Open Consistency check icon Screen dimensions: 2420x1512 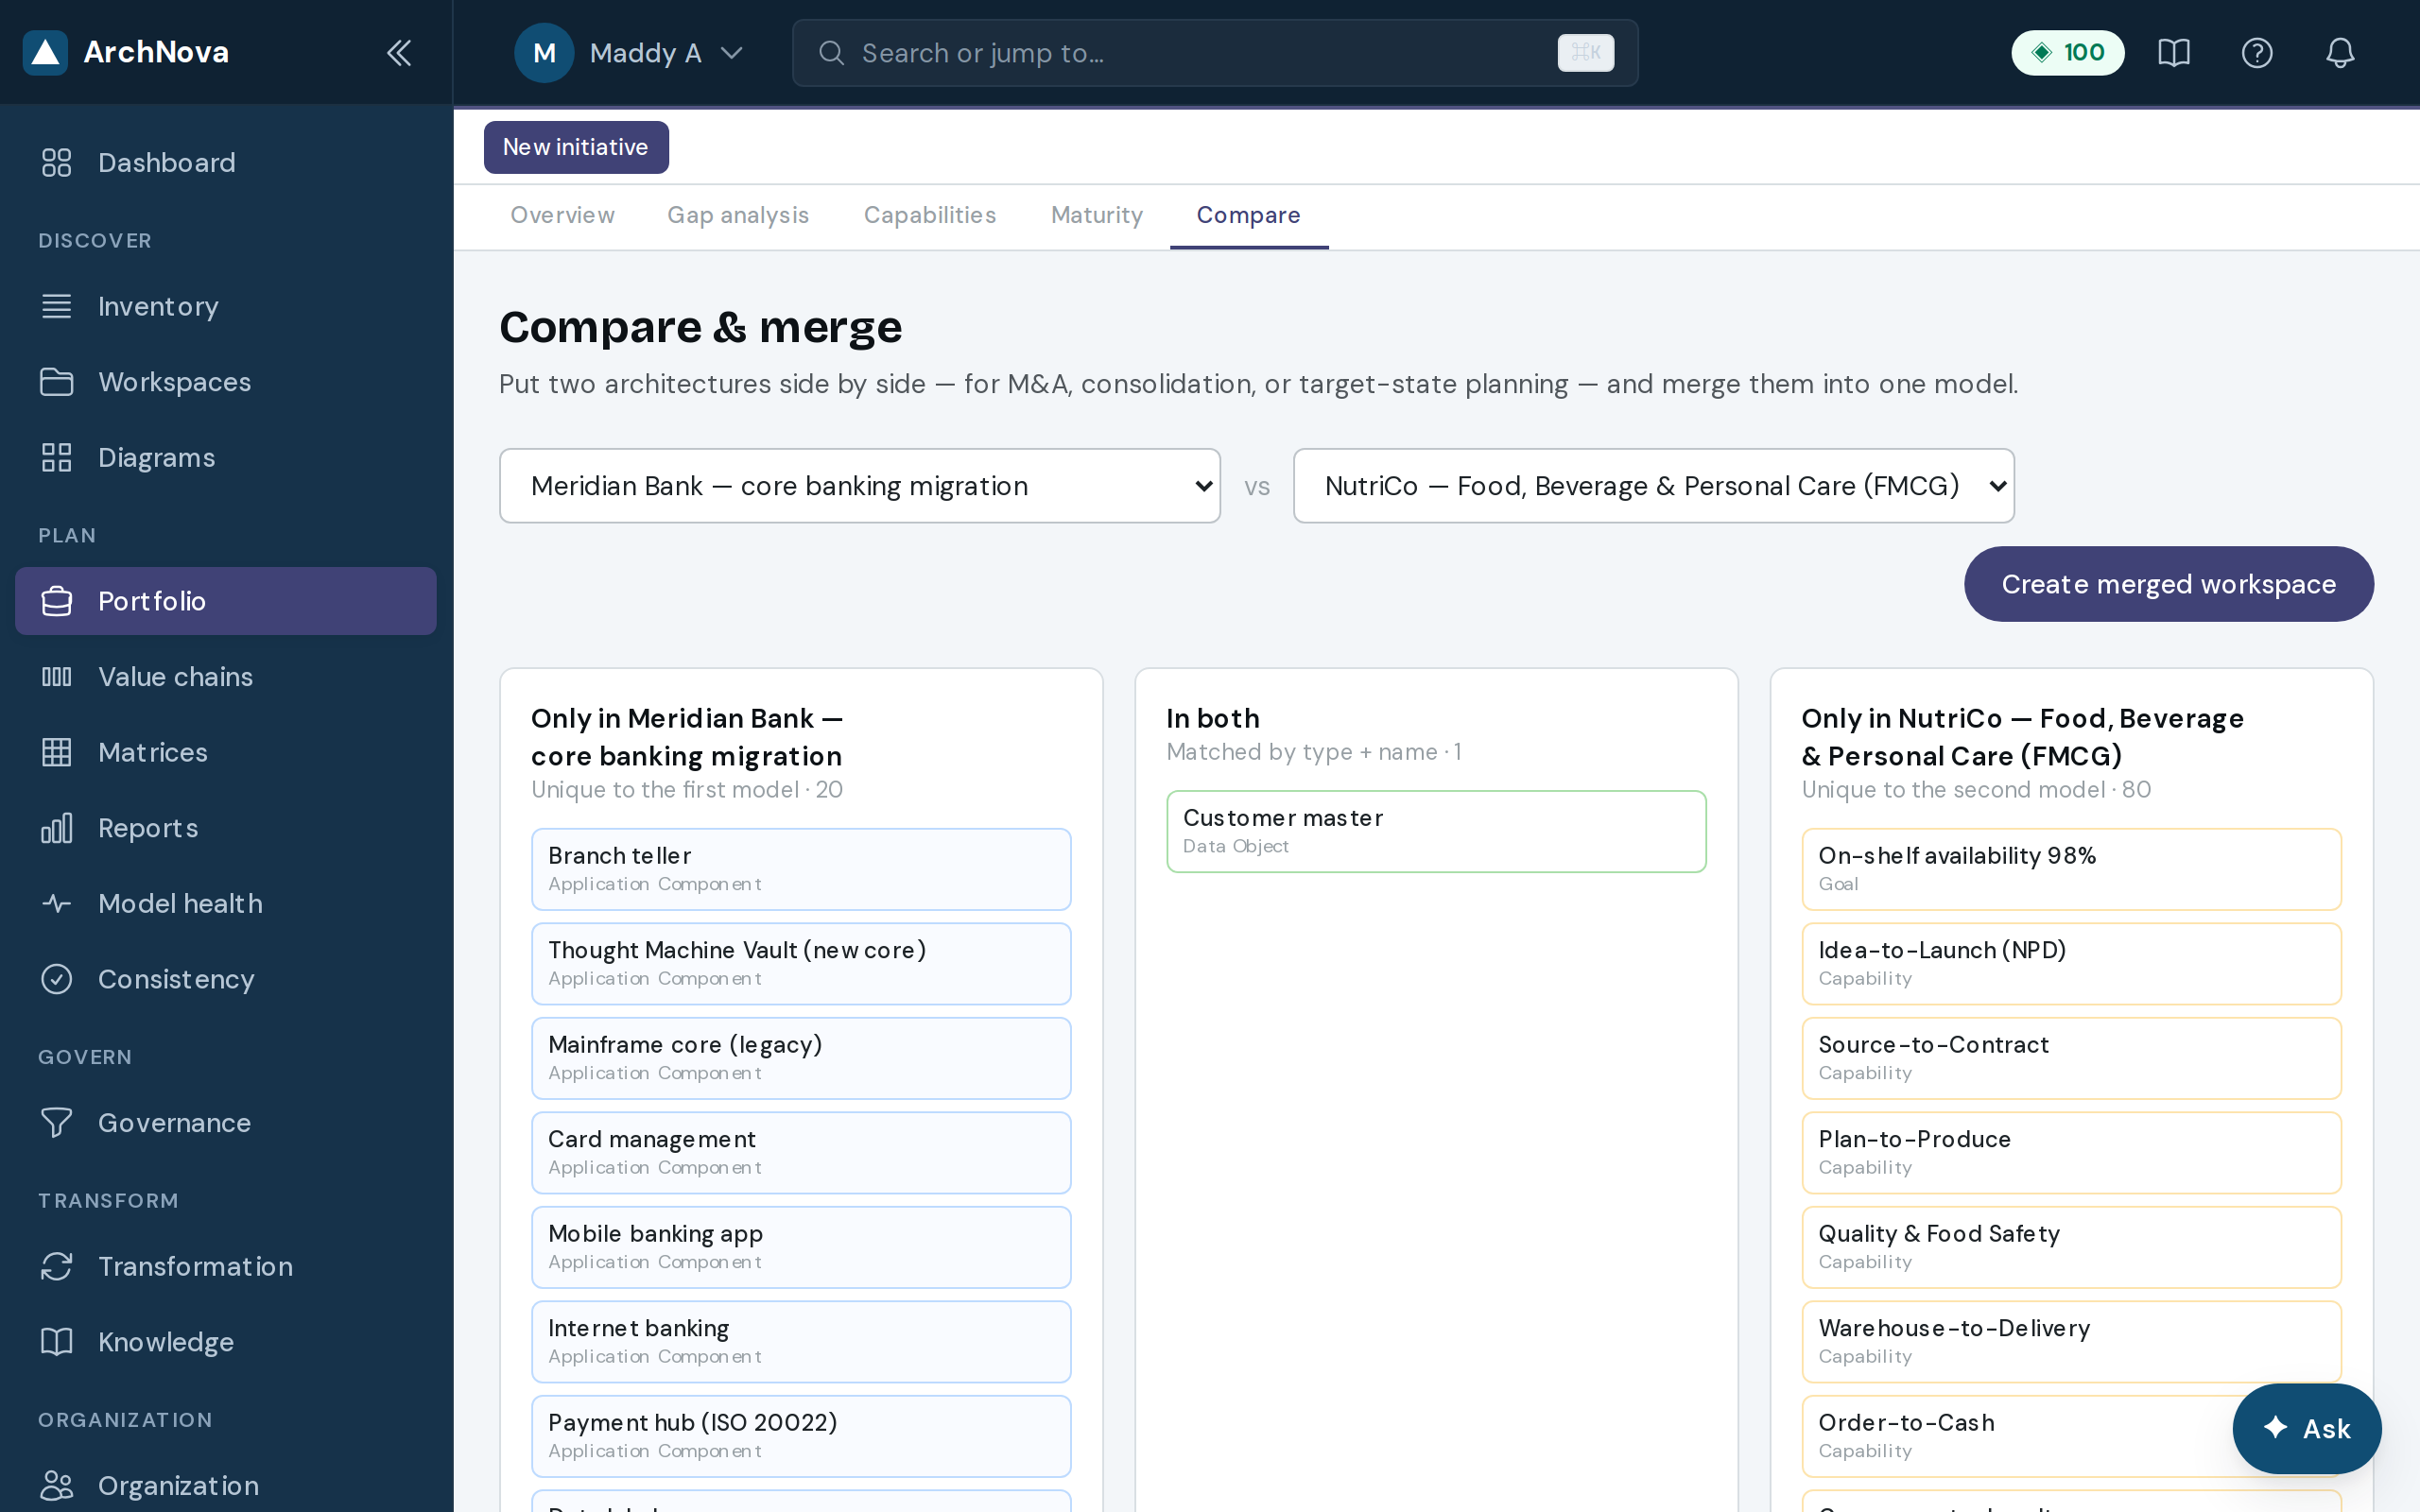coord(57,979)
